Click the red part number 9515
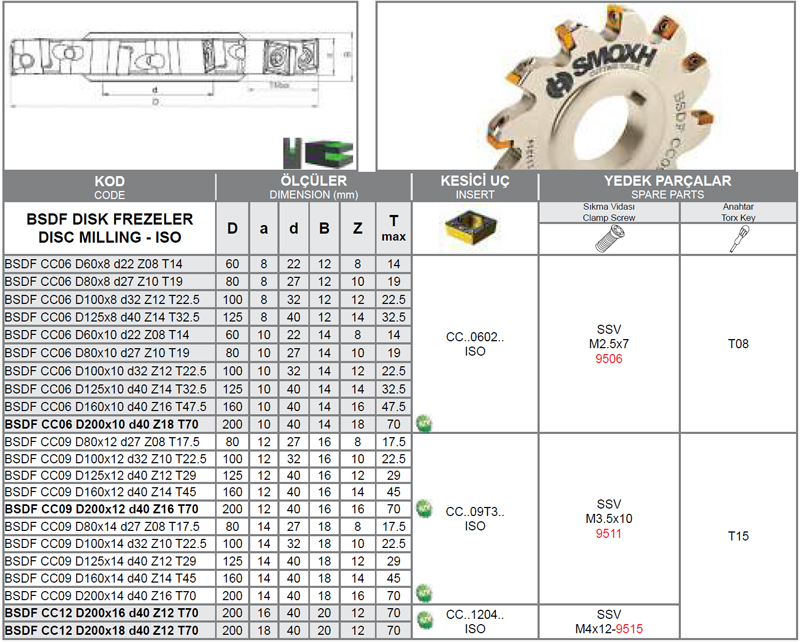 (629, 629)
